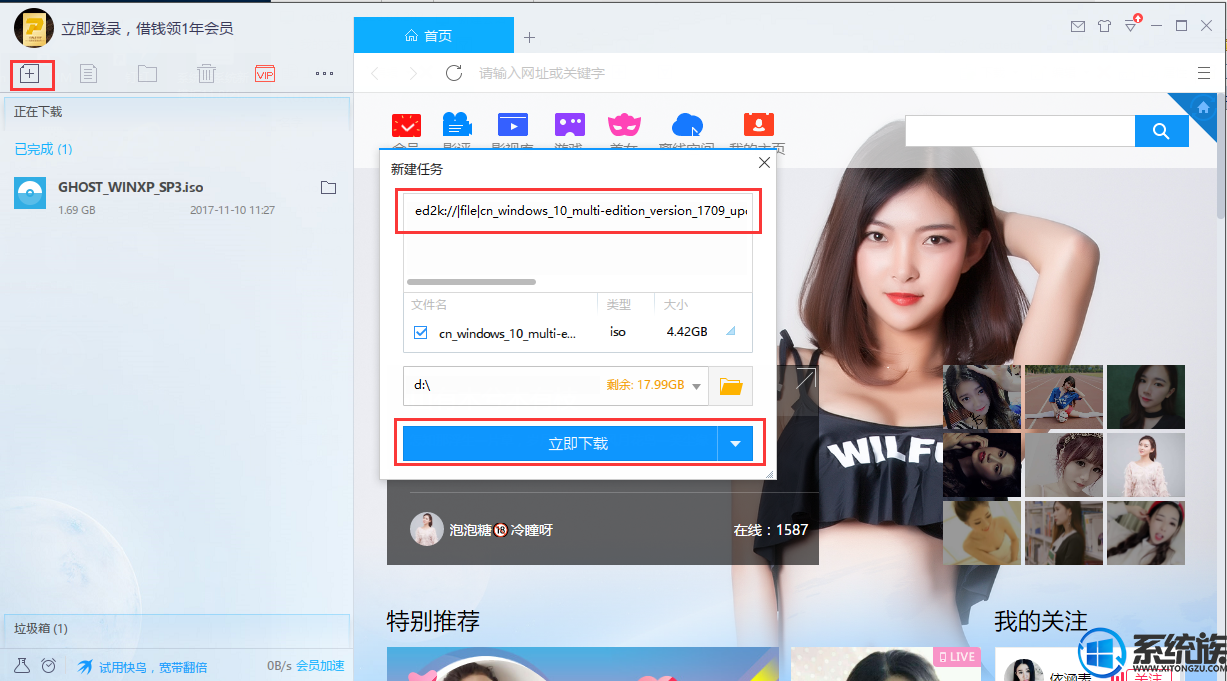Expand file details triangle beside 4.42GB
1227x681 pixels.
pyautogui.click(x=730, y=332)
